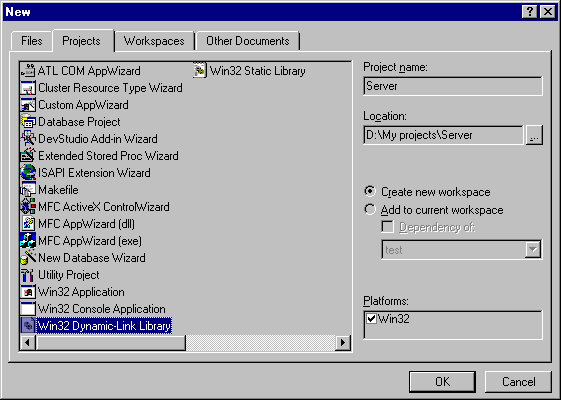Select the text "Custom AppWizard"
This screenshot has width=561, height=400.
(83, 105)
